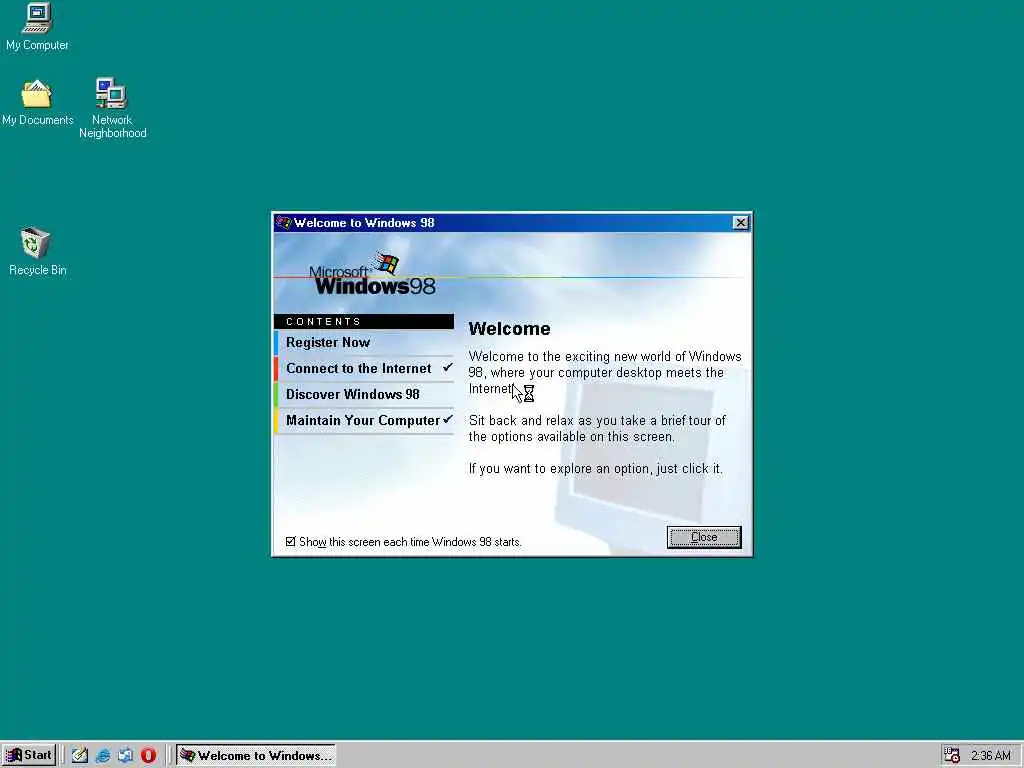Select Maintain Your Computer option
1024x768 pixels.
pyautogui.click(x=364, y=421)
